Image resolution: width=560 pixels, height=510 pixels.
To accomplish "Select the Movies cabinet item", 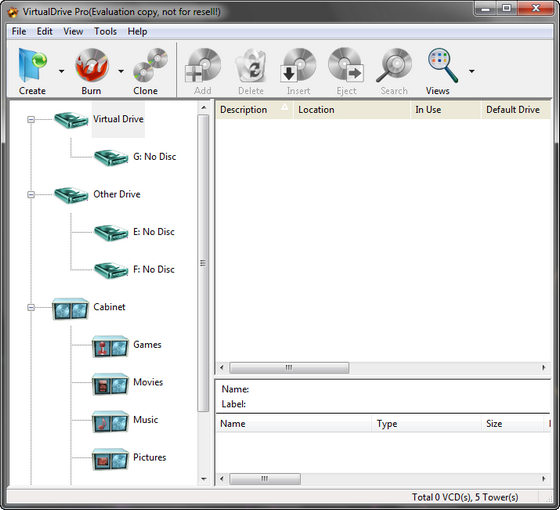I will point(148,382).
